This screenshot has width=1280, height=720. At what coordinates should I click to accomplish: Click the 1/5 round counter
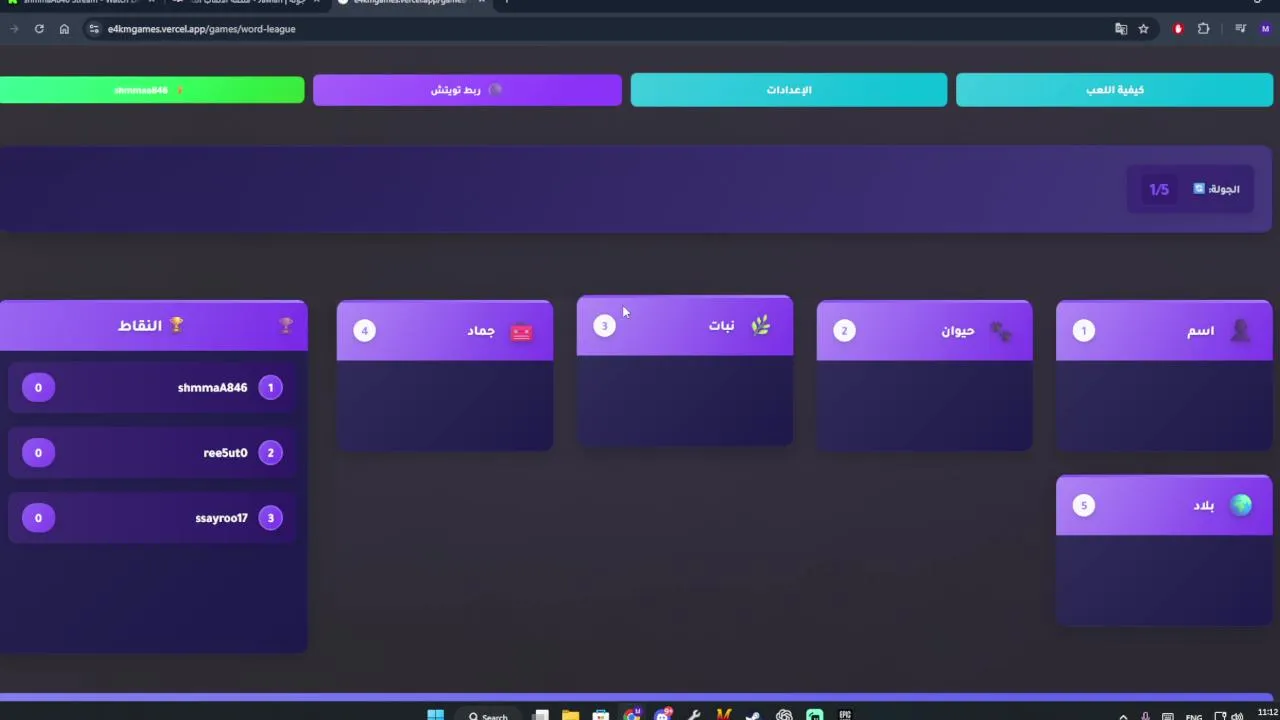(x=1159, y=189)
